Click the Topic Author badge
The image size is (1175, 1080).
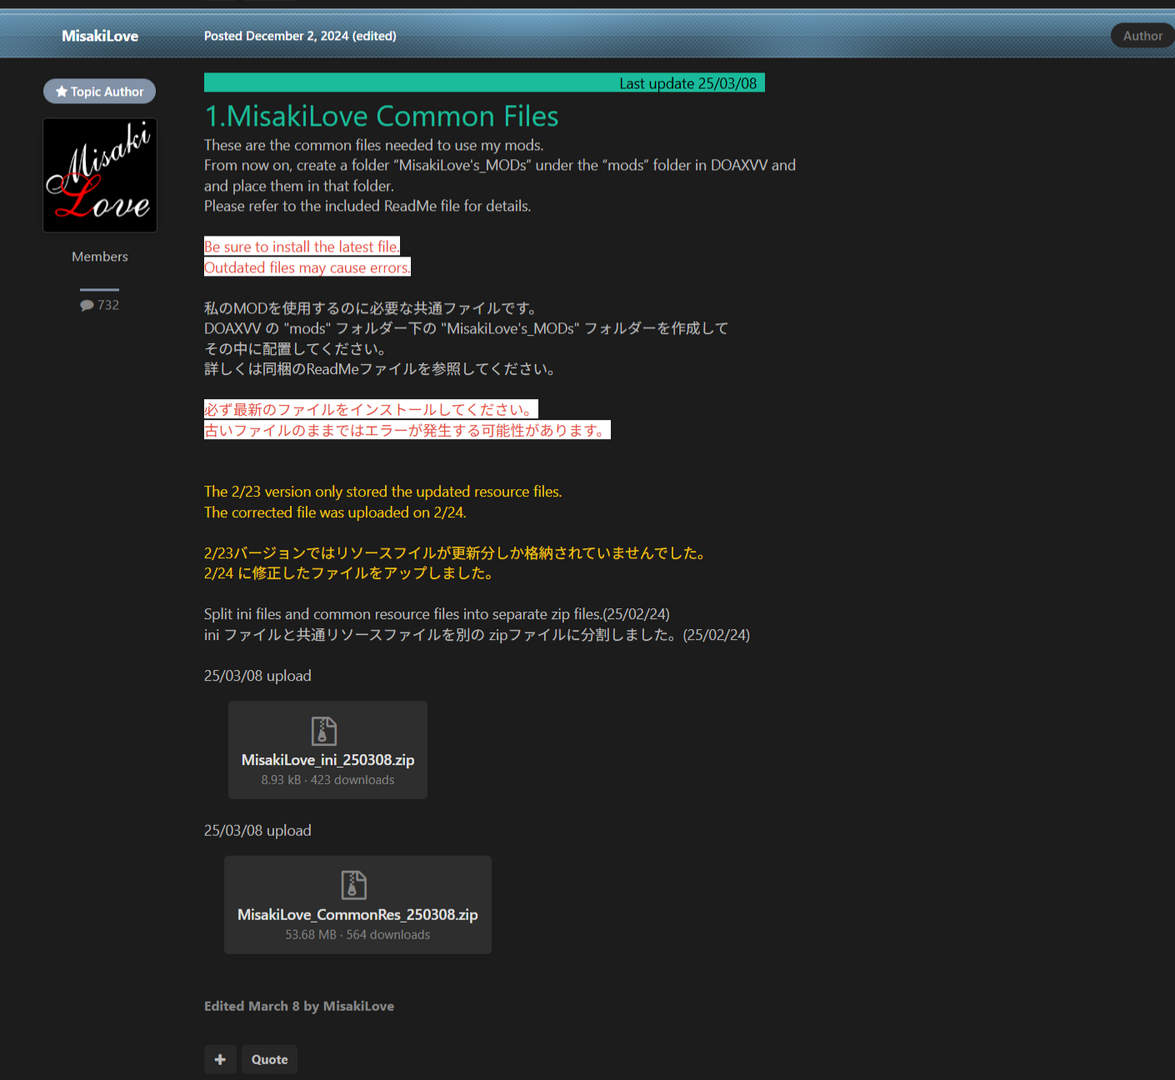pyautogui.click(x=100, y=91)
